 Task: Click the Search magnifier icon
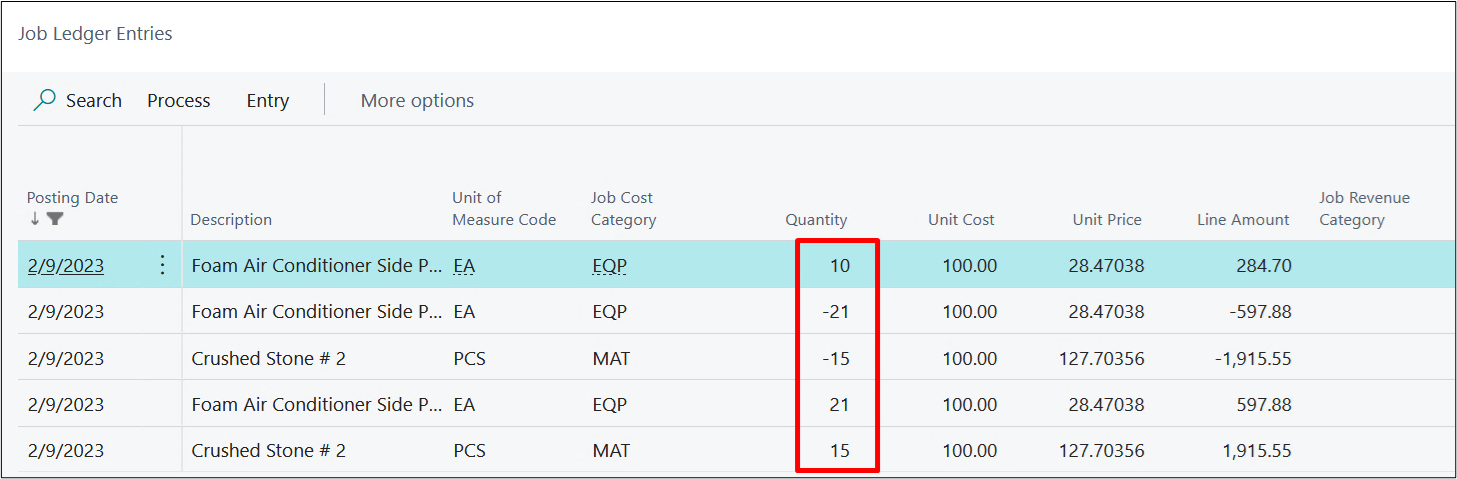(x=45, y=101)
